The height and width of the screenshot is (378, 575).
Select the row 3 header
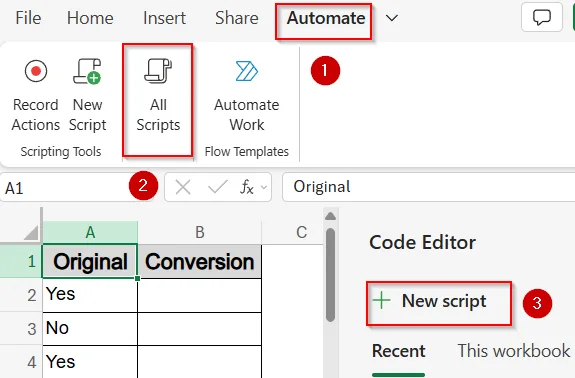tap(21, 329)
